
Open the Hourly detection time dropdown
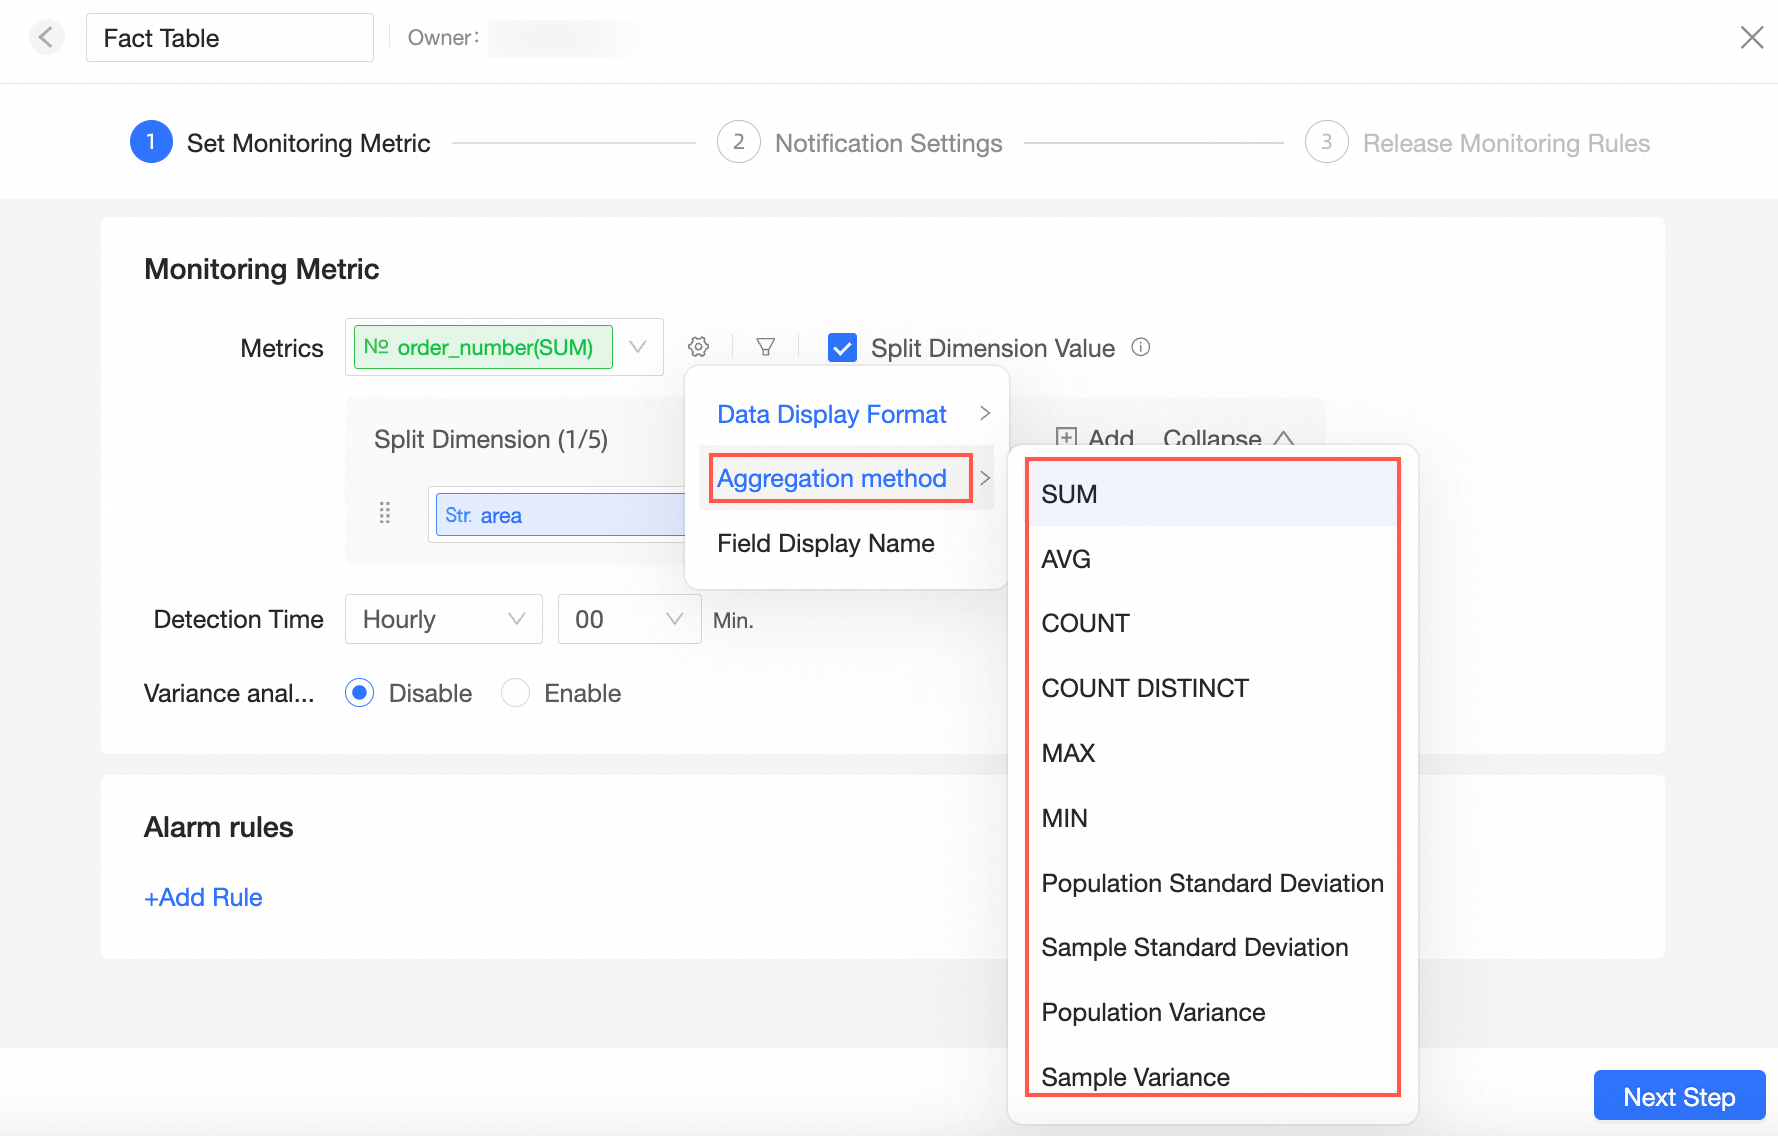tap(443, 619)
